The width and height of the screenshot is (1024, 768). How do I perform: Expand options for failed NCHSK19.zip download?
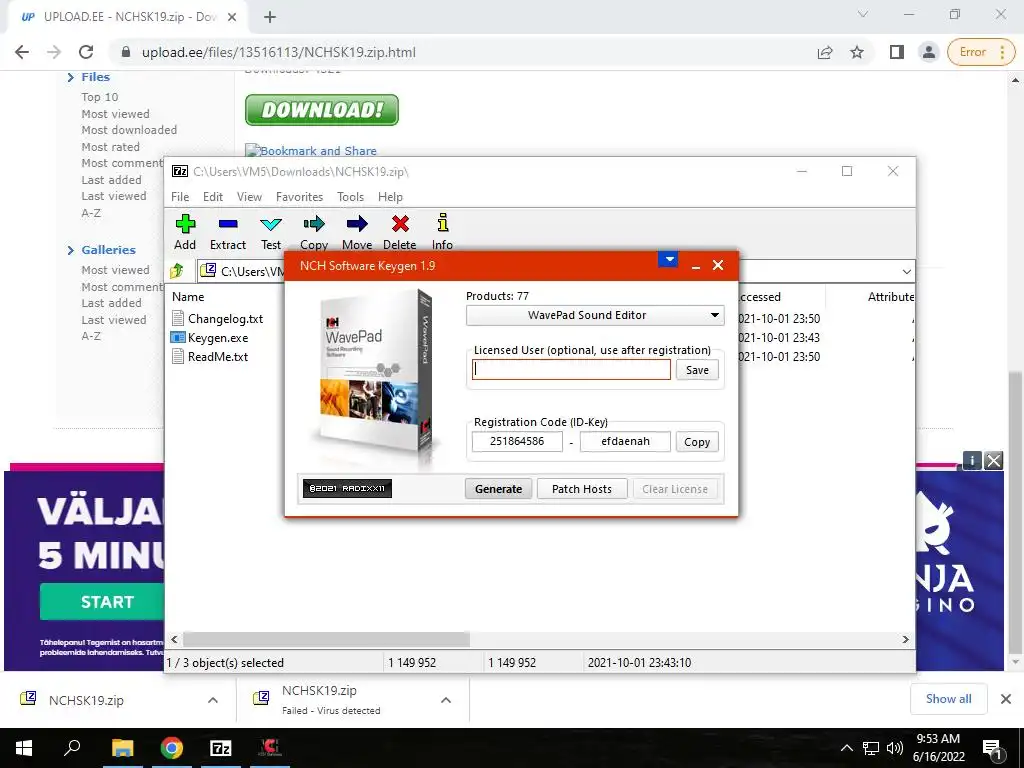click(x=445, y=700)
